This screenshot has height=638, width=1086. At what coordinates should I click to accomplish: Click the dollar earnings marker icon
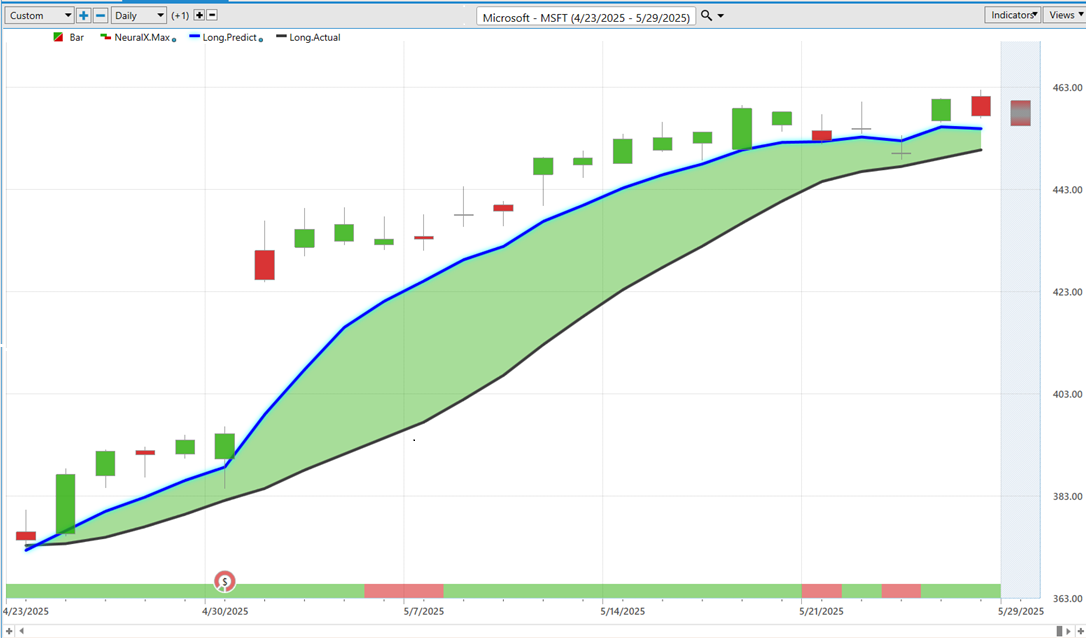tap(224, 581)
